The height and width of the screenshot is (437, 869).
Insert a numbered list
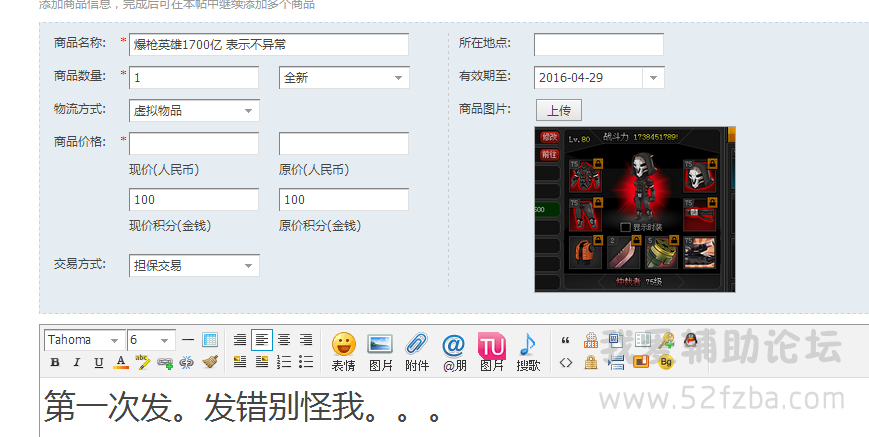click(x=284, y=362)
